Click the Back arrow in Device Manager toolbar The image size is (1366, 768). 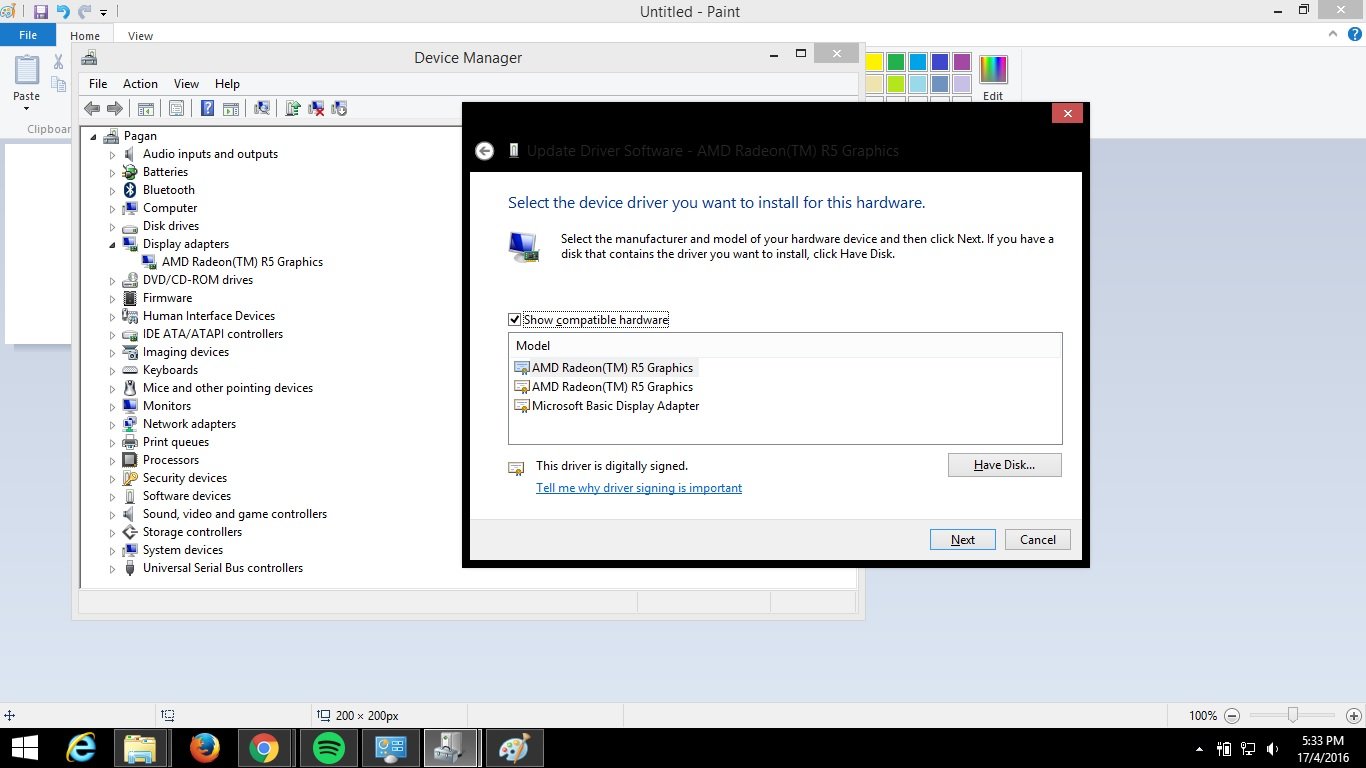tap(92, 108)
